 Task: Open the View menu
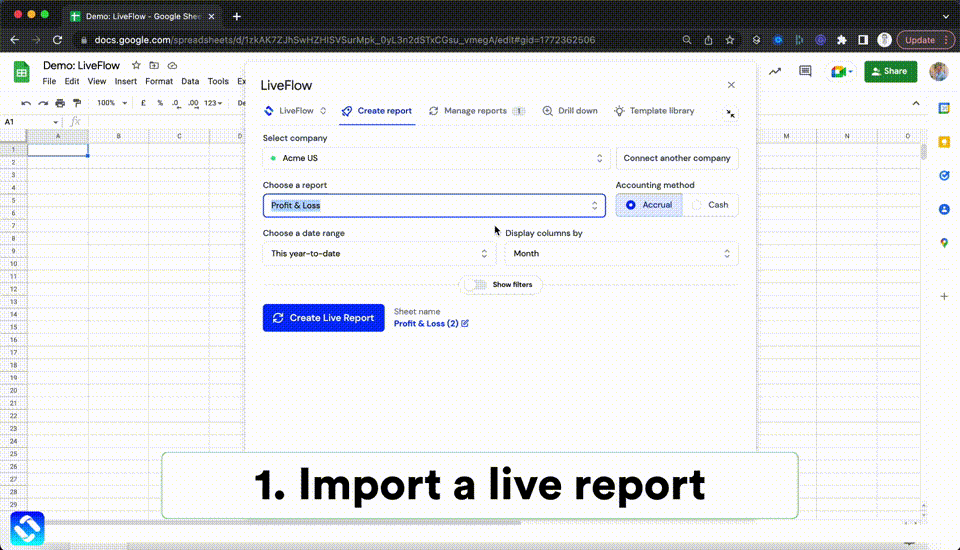(97, 81)
